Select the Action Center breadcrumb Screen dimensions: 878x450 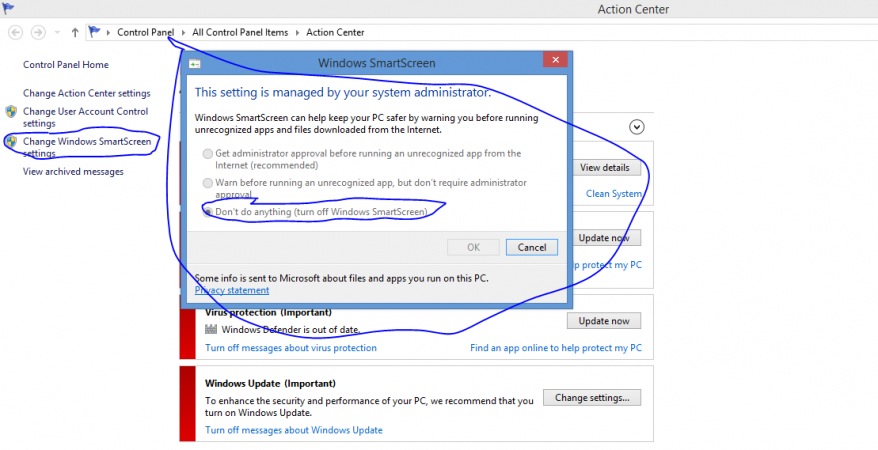coord(335,32)
